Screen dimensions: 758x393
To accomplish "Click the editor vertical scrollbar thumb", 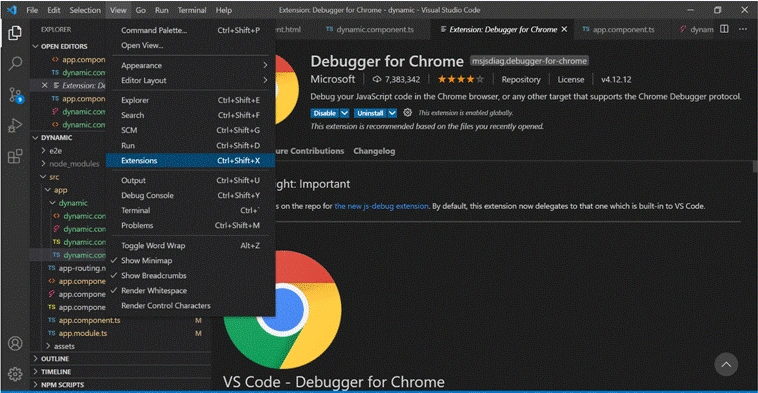I will tap(755, 167).
